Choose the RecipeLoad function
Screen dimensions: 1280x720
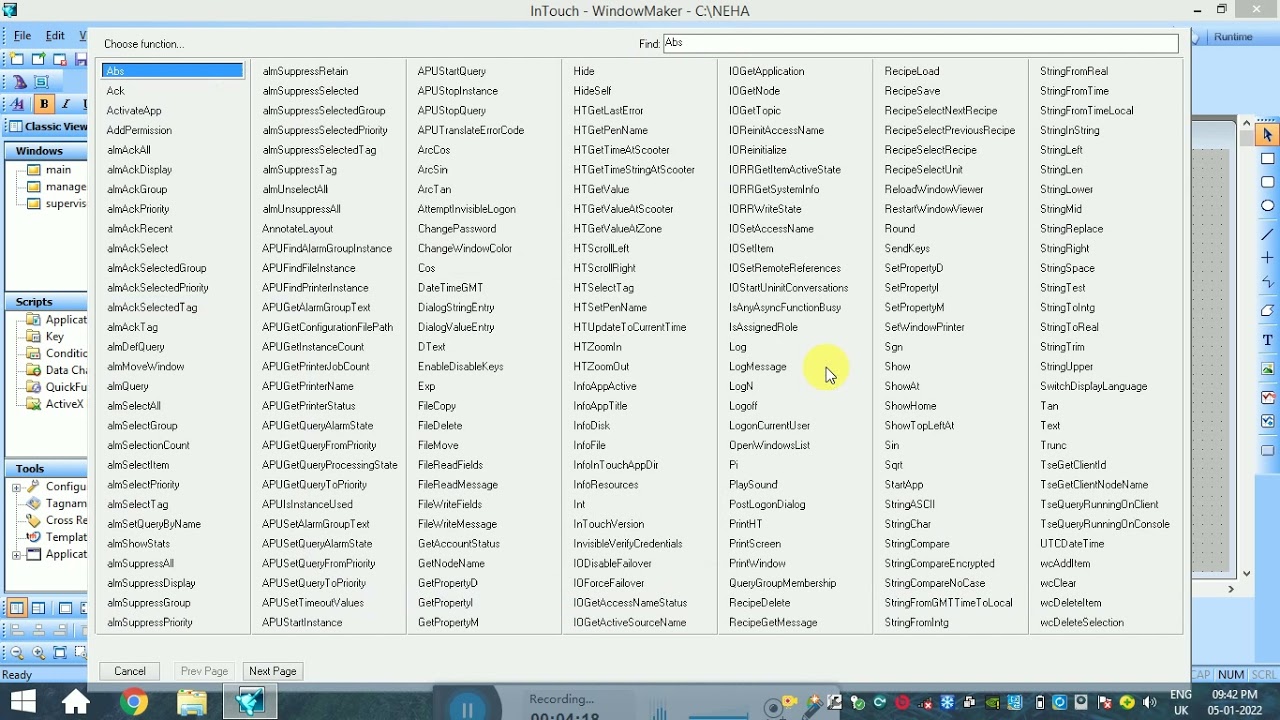(x=912, y=71)
